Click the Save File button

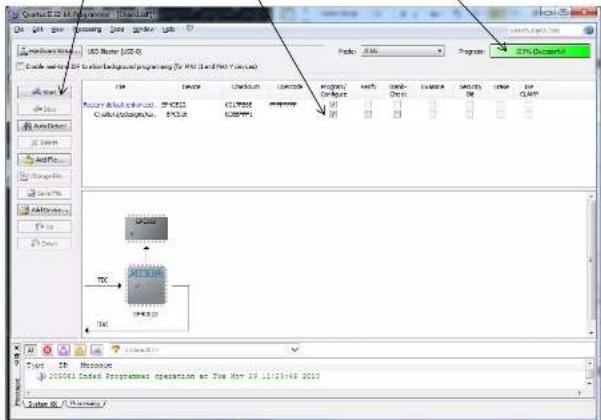(x=44, y=193)
